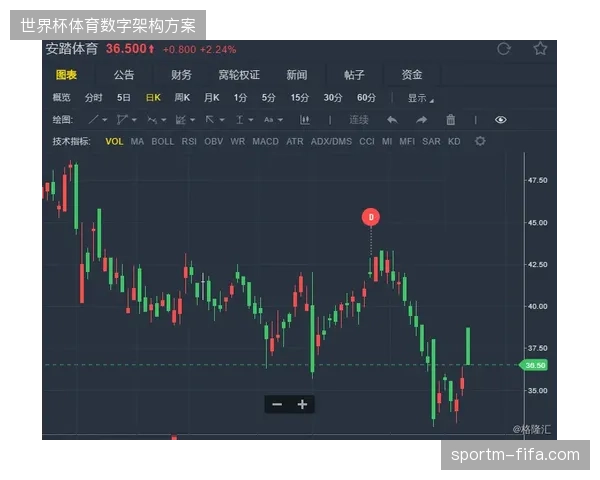Select the 30分 chart period
Screen dimensions: 600x480
[x=333, y=98]
